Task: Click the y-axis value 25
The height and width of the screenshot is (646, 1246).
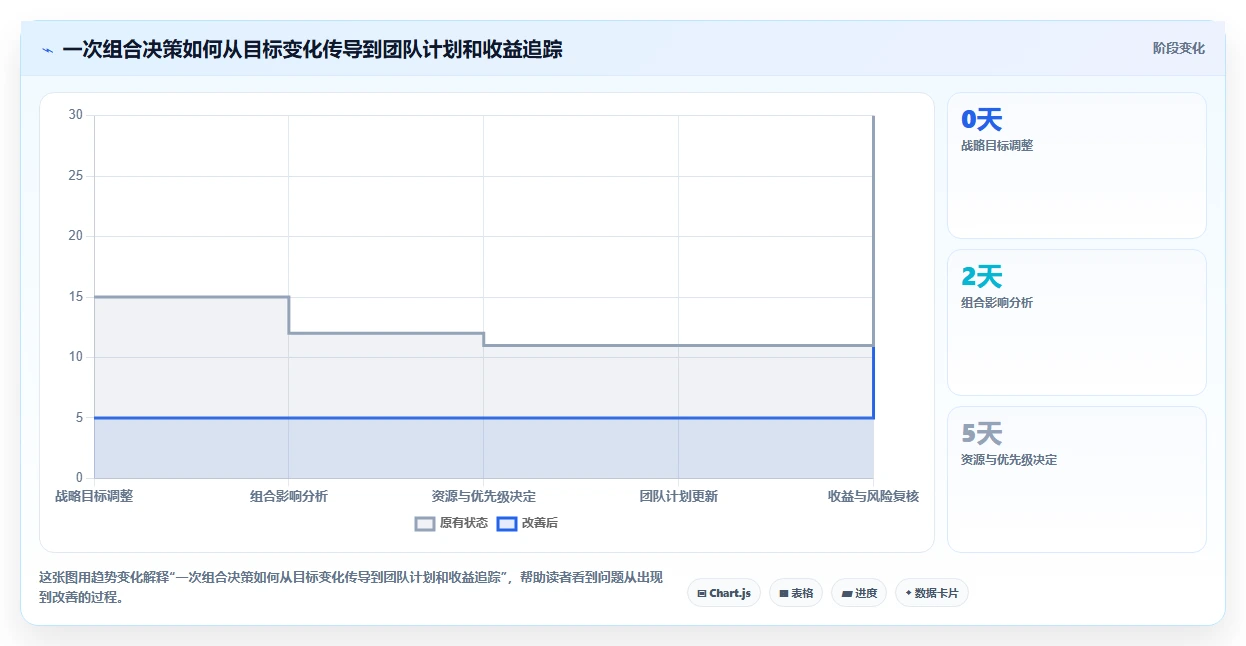Action: coord(76,176)
